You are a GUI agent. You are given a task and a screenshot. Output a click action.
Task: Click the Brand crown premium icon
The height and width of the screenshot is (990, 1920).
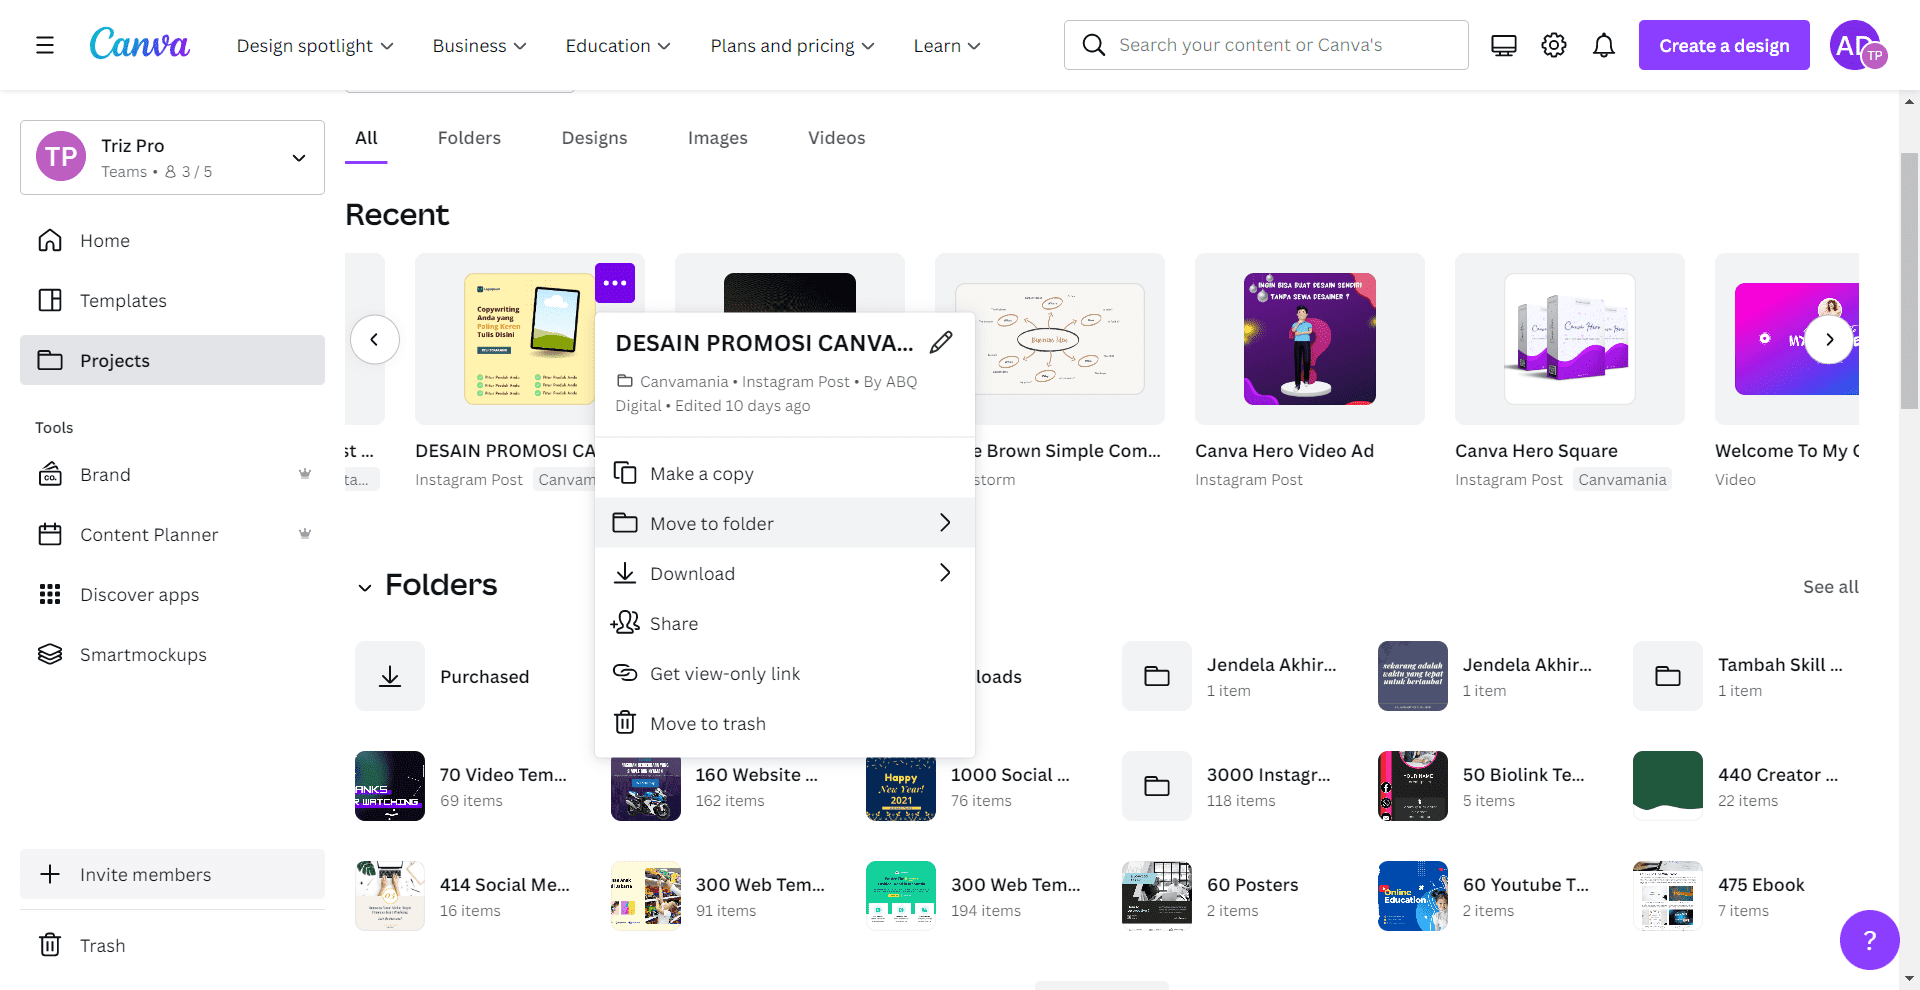(305, 474)
